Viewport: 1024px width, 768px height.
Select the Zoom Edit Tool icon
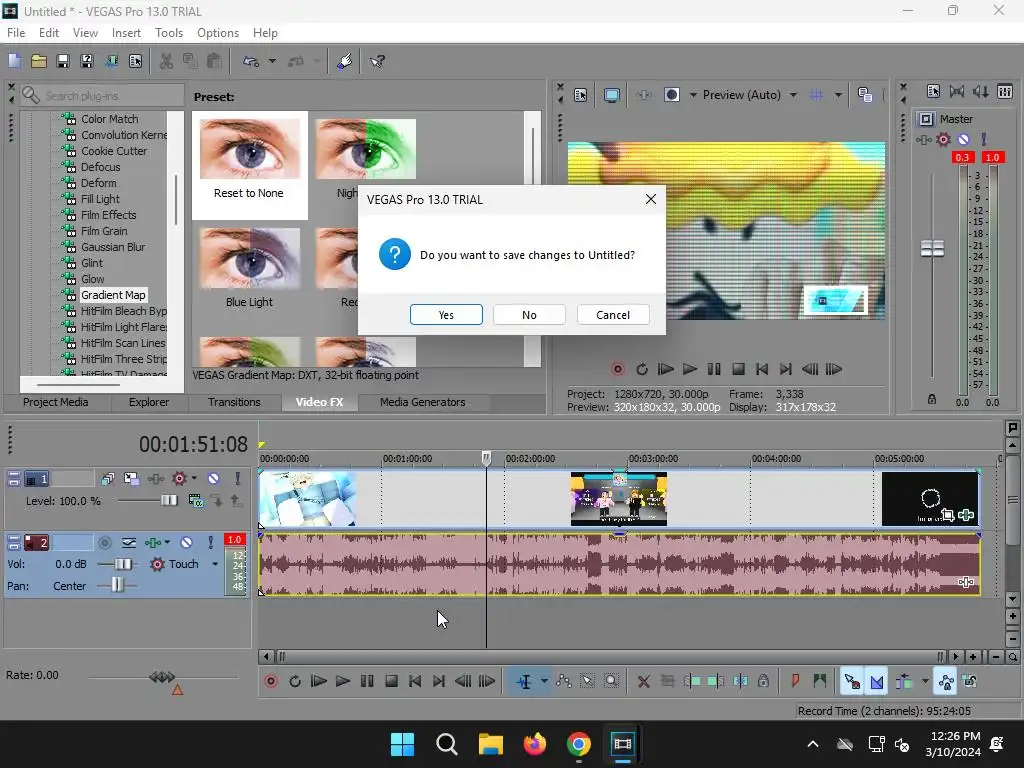pos(611,681)
